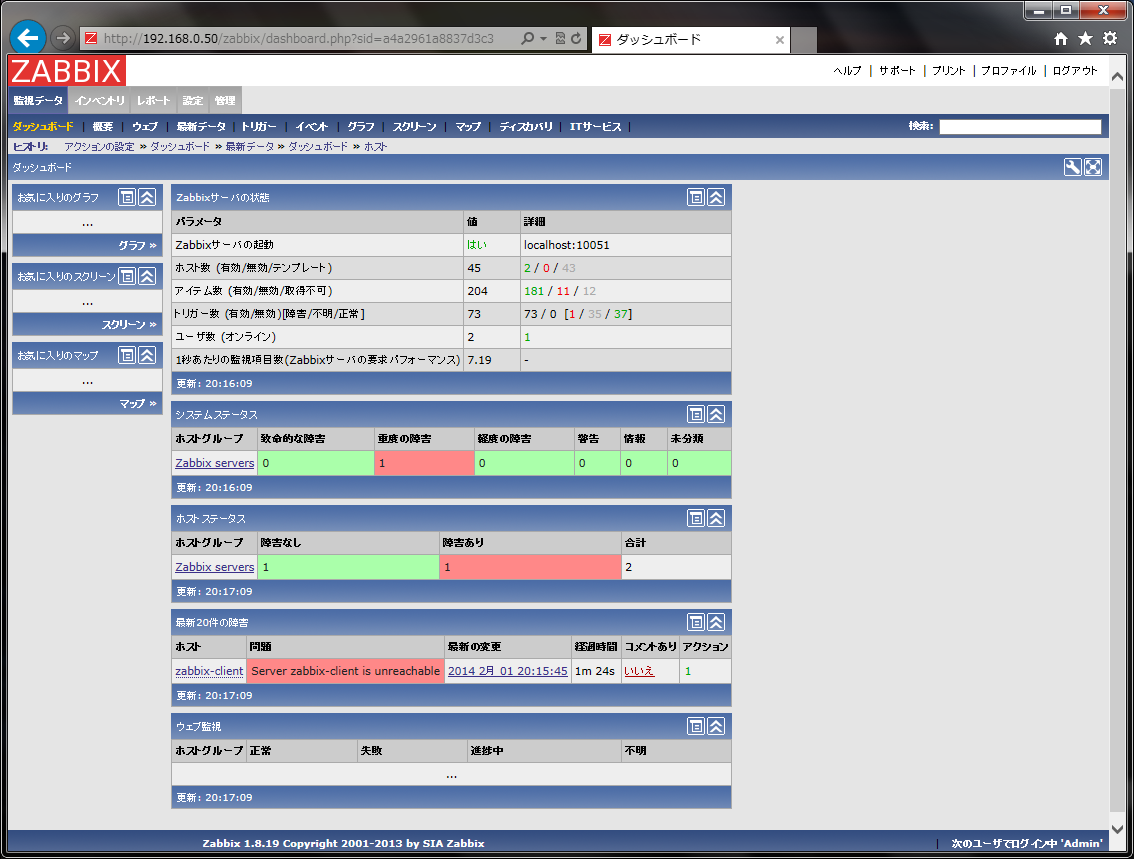Open the ITサービス submenu item
The height and width of the screenshot is (859, 1134).
click(x=595, y=127)
